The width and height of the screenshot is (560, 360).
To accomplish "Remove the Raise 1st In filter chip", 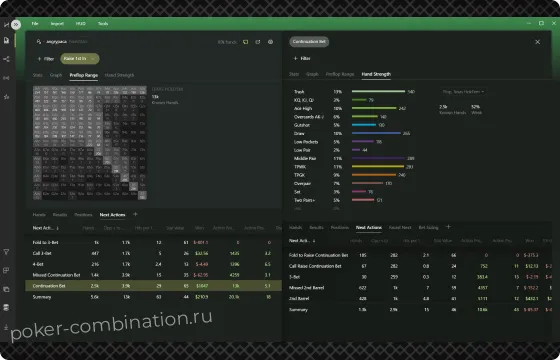I will [x=93, y=59].
